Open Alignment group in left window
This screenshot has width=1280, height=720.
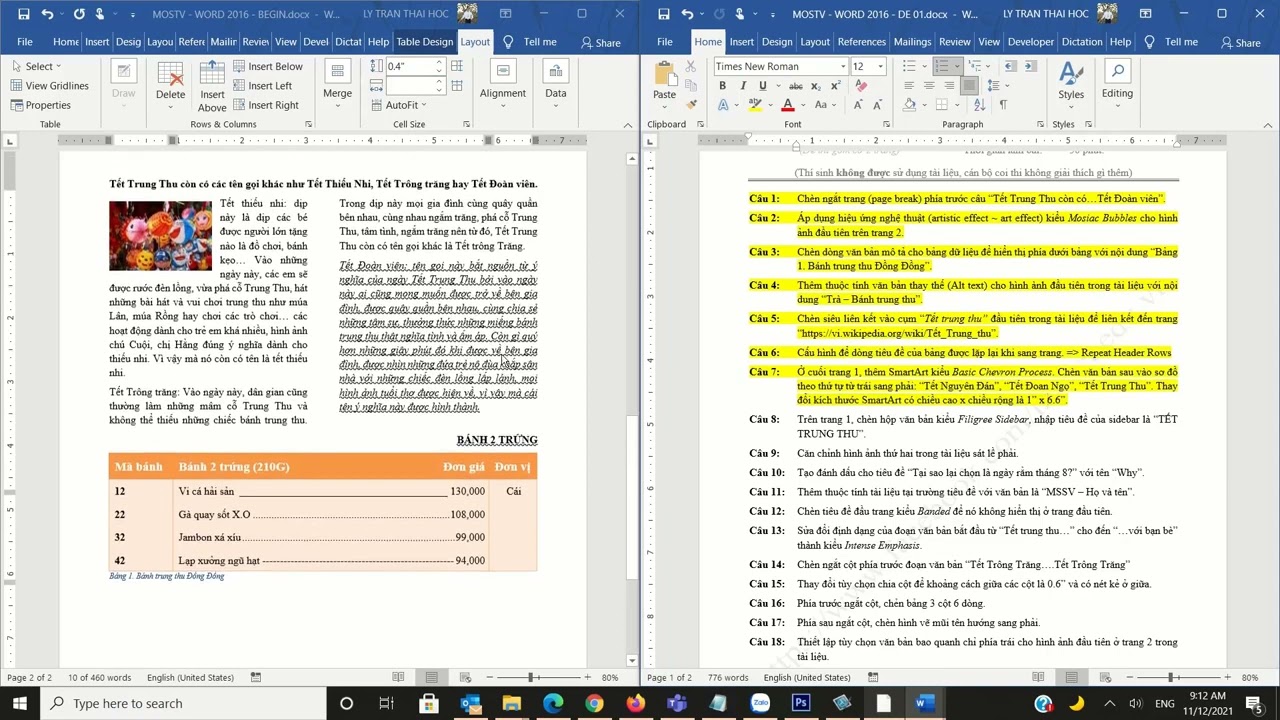503,82
